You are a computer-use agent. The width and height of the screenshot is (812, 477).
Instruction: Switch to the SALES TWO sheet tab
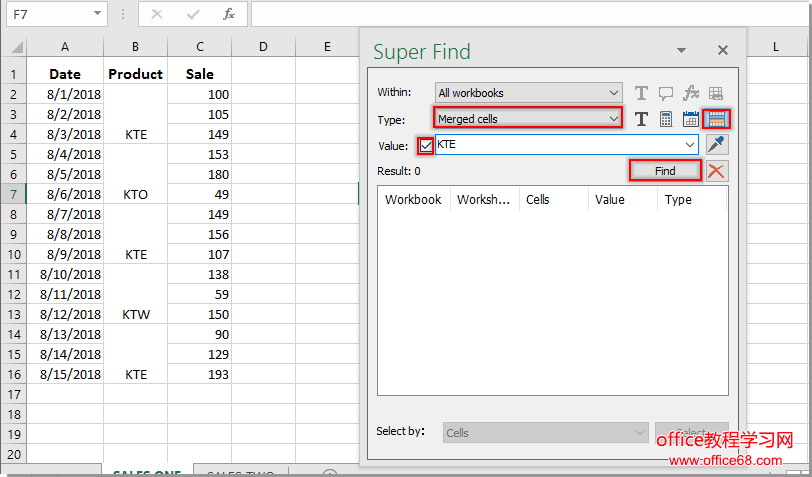point(240,472)
